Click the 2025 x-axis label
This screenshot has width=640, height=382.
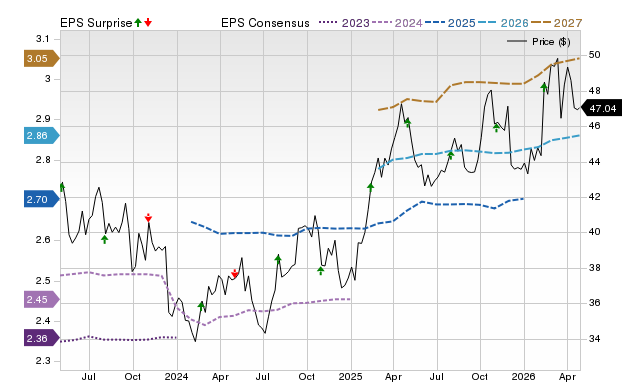pyautogui.click(x=350, y=376)
